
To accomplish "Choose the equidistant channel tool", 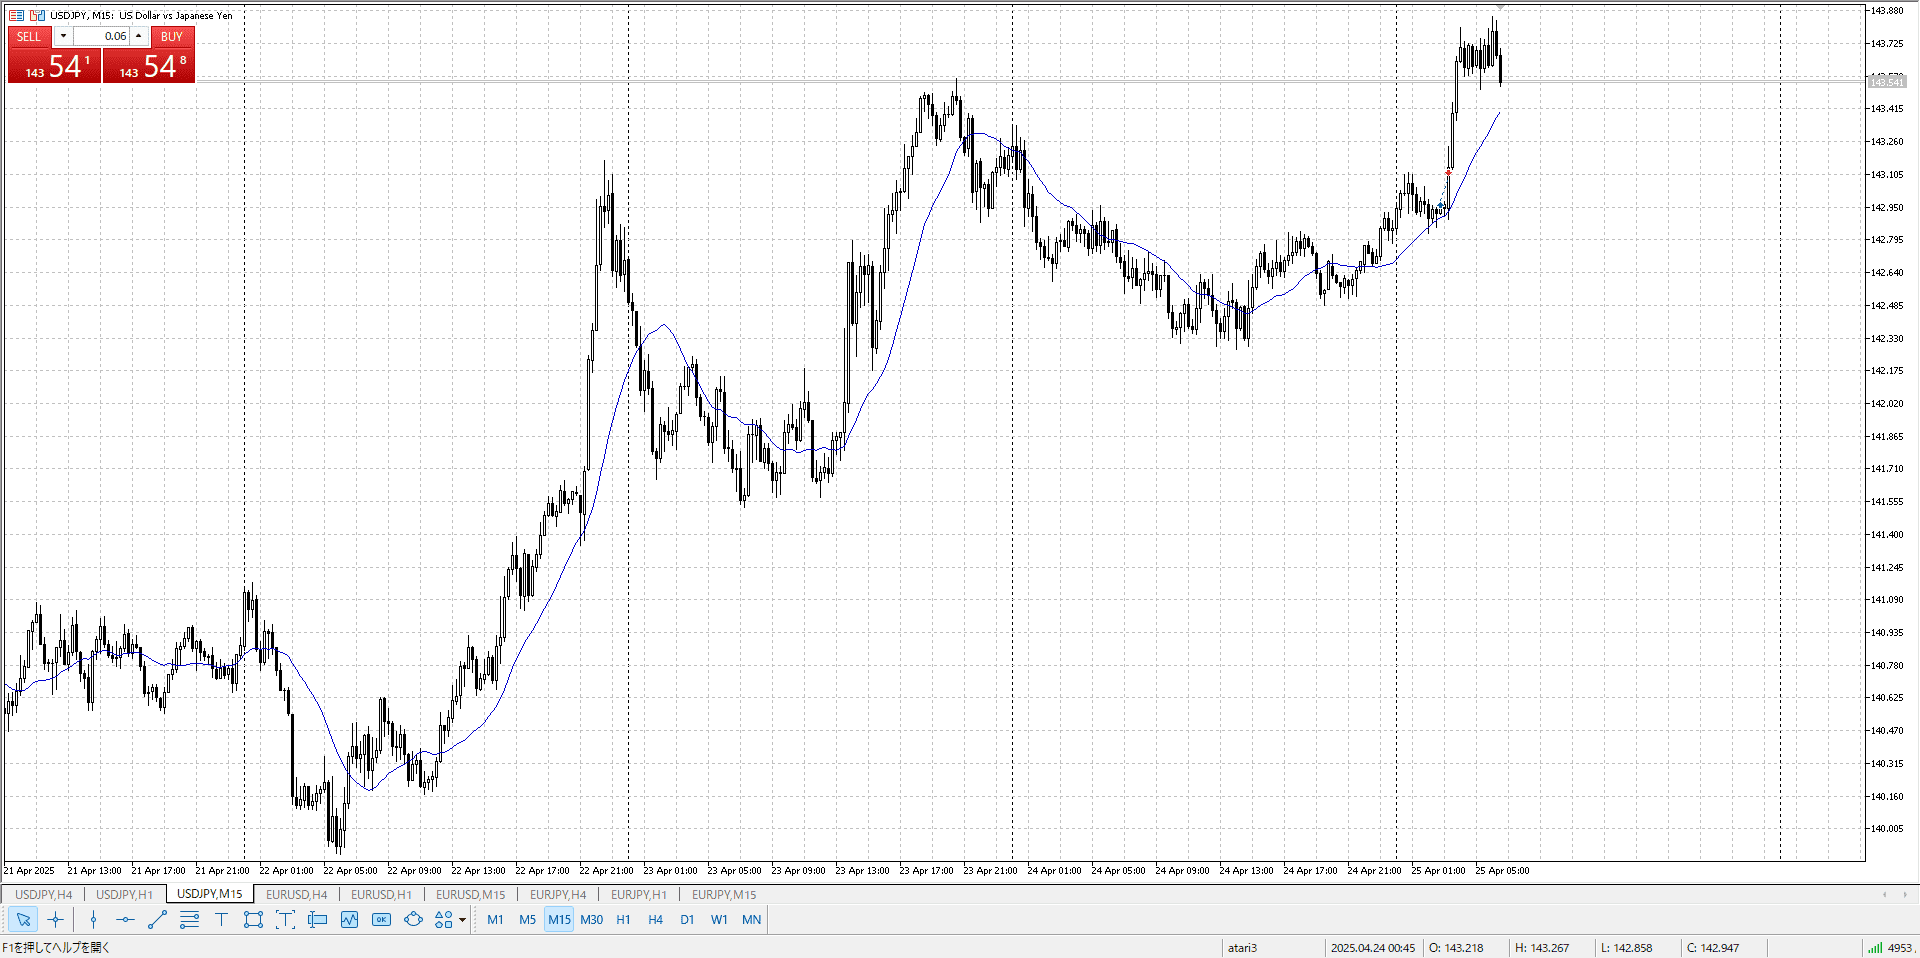I will click(189, 920).
